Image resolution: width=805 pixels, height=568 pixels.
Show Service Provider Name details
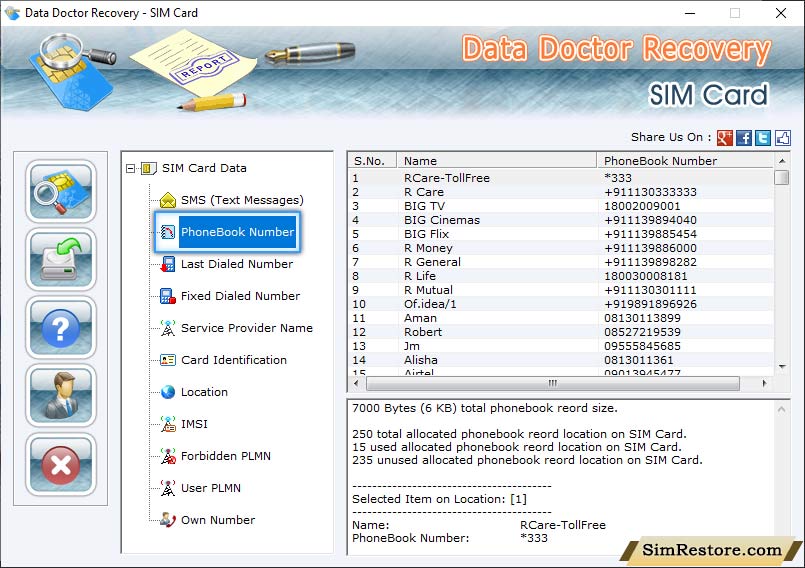click(246, 328)
